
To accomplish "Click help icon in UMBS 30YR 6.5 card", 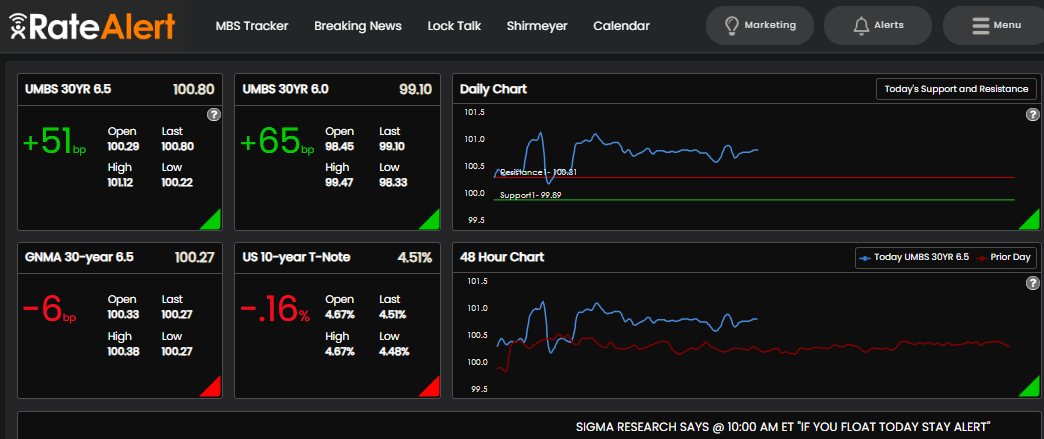I will click(213, 115).
